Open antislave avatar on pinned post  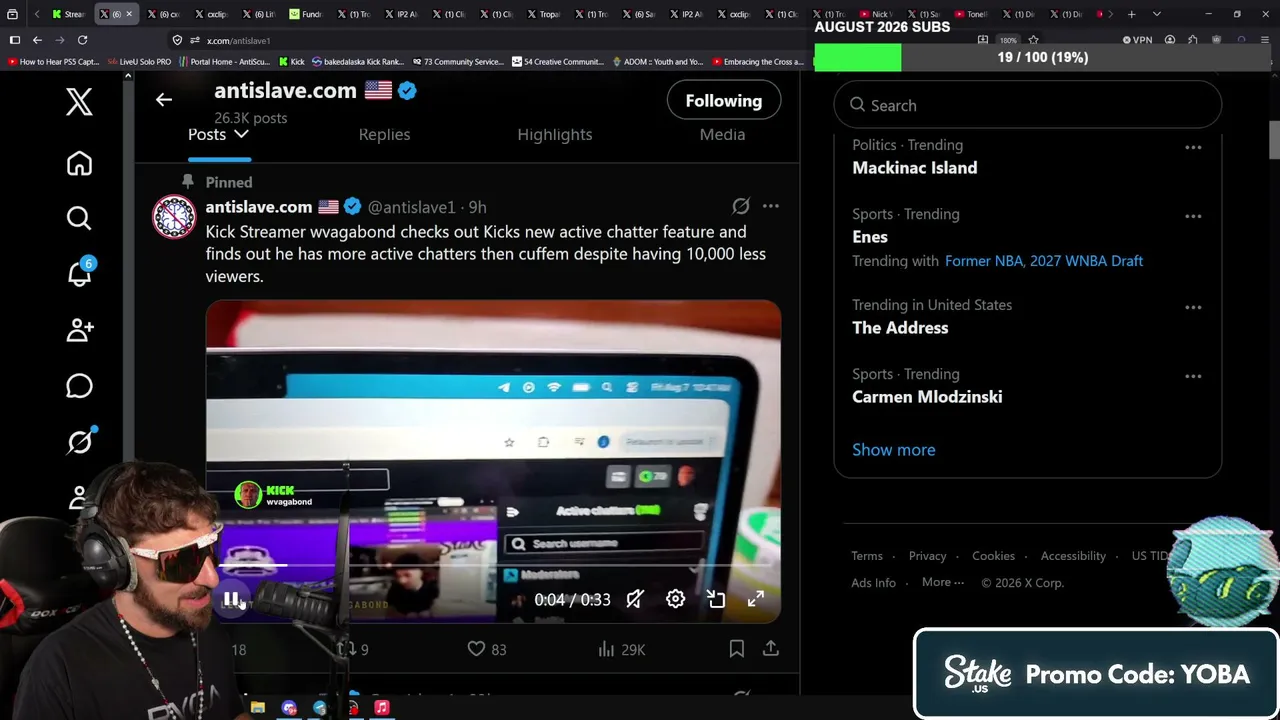pos(174,217)
